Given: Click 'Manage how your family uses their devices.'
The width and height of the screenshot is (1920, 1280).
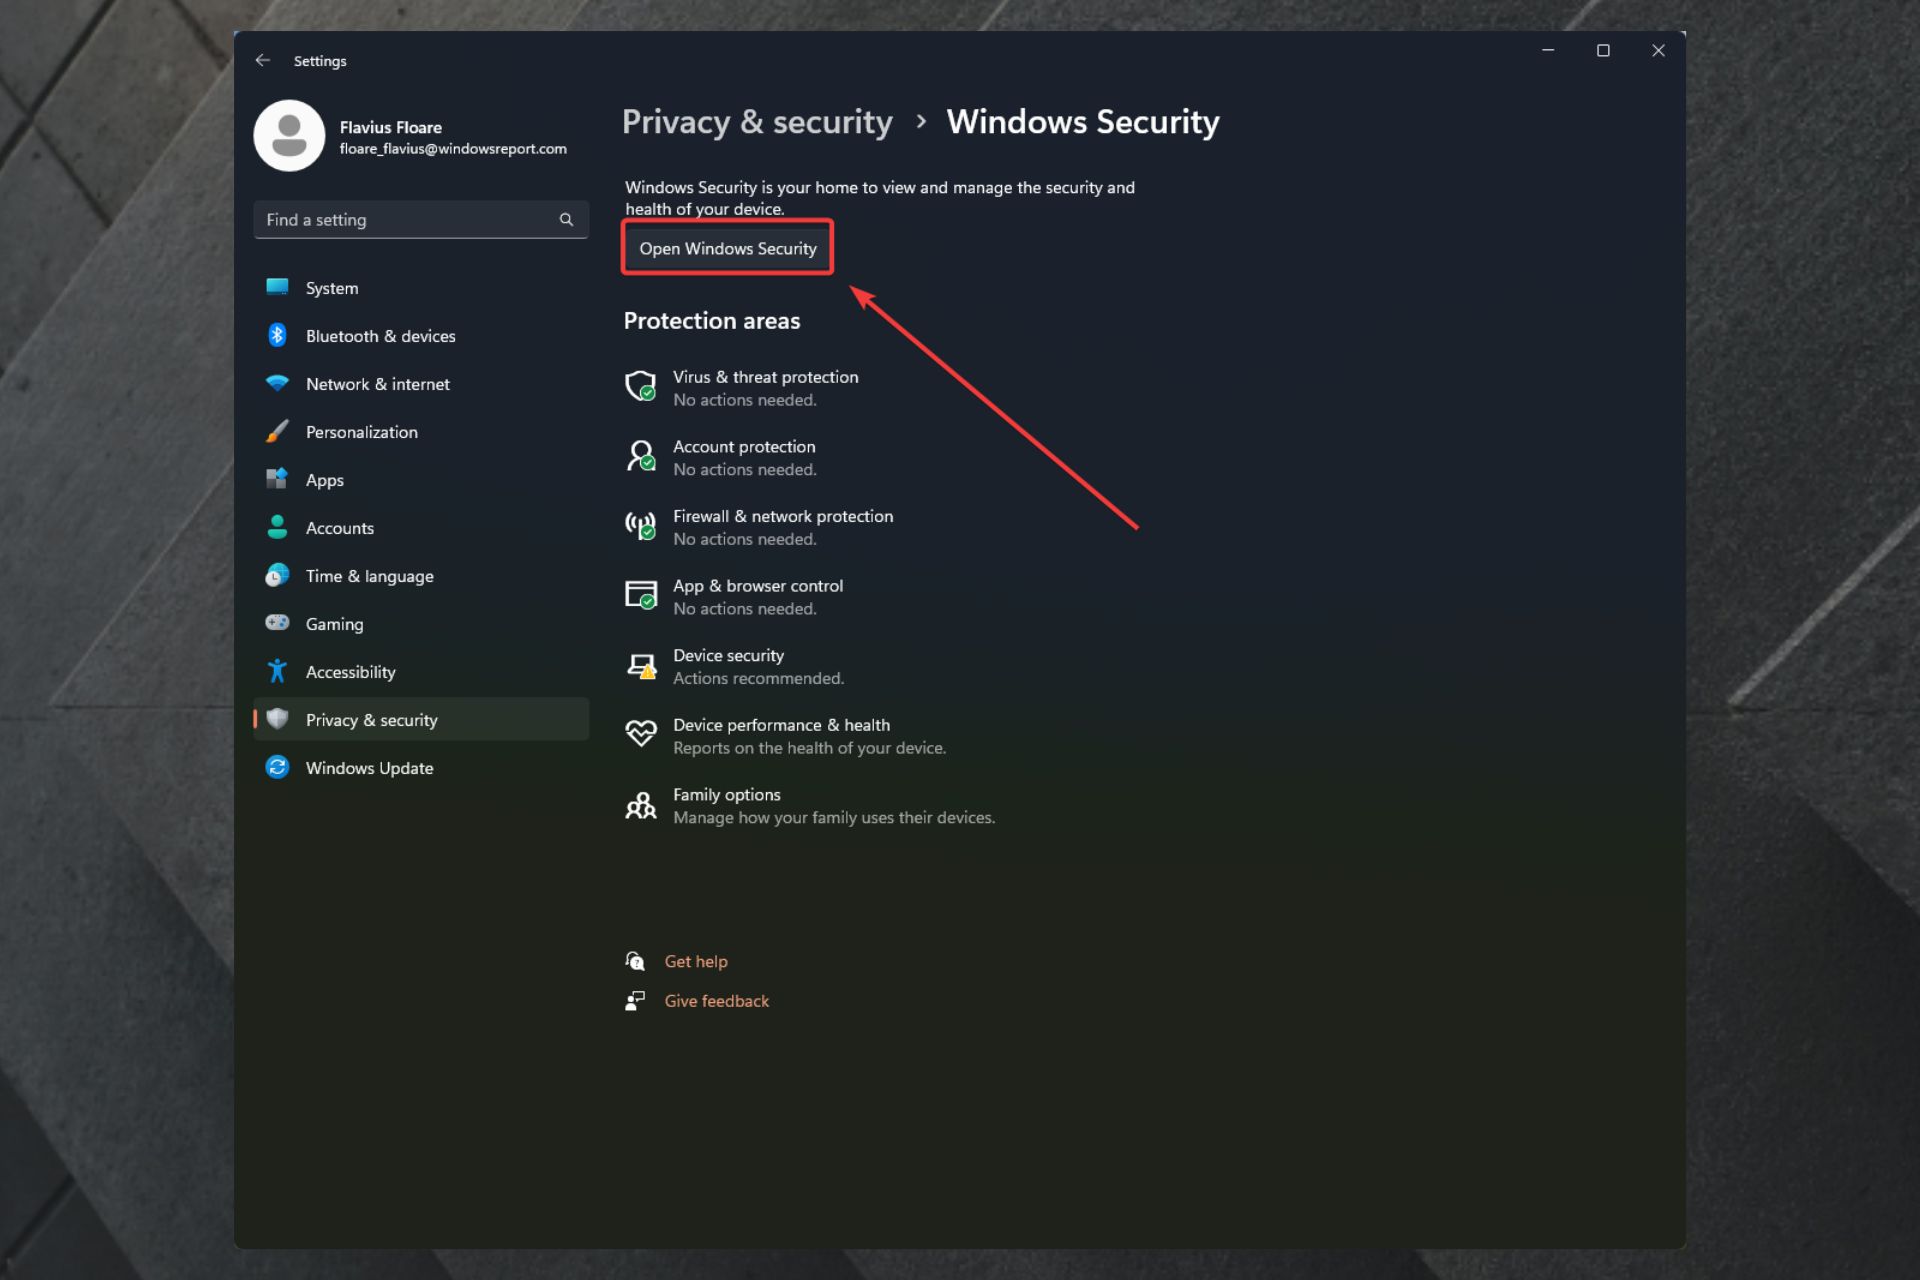Looking at the screenshot, I should (x=834, y=817).
